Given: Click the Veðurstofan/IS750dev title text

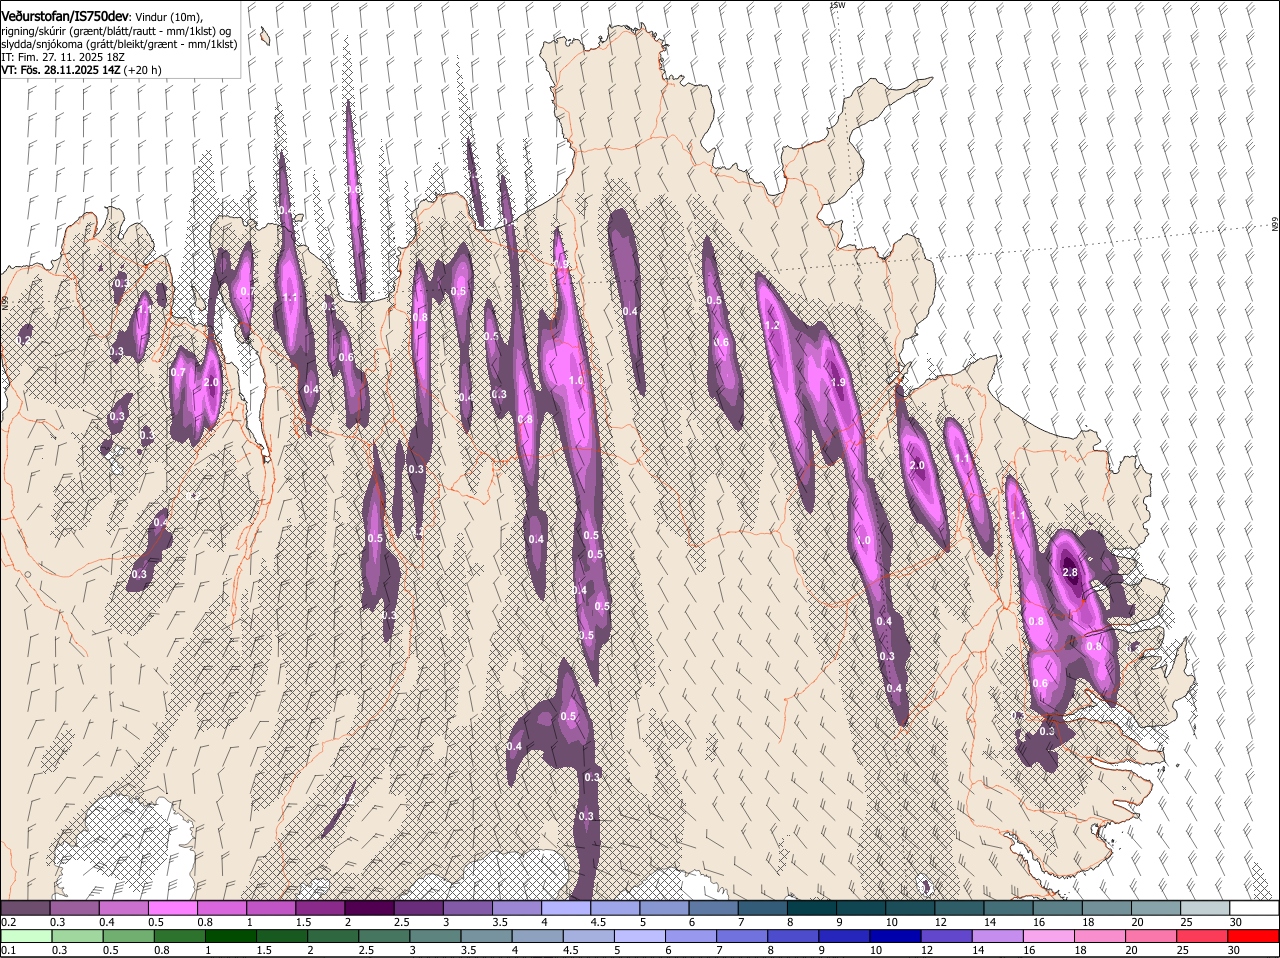Looking at the screenshot, I should 64,17.
